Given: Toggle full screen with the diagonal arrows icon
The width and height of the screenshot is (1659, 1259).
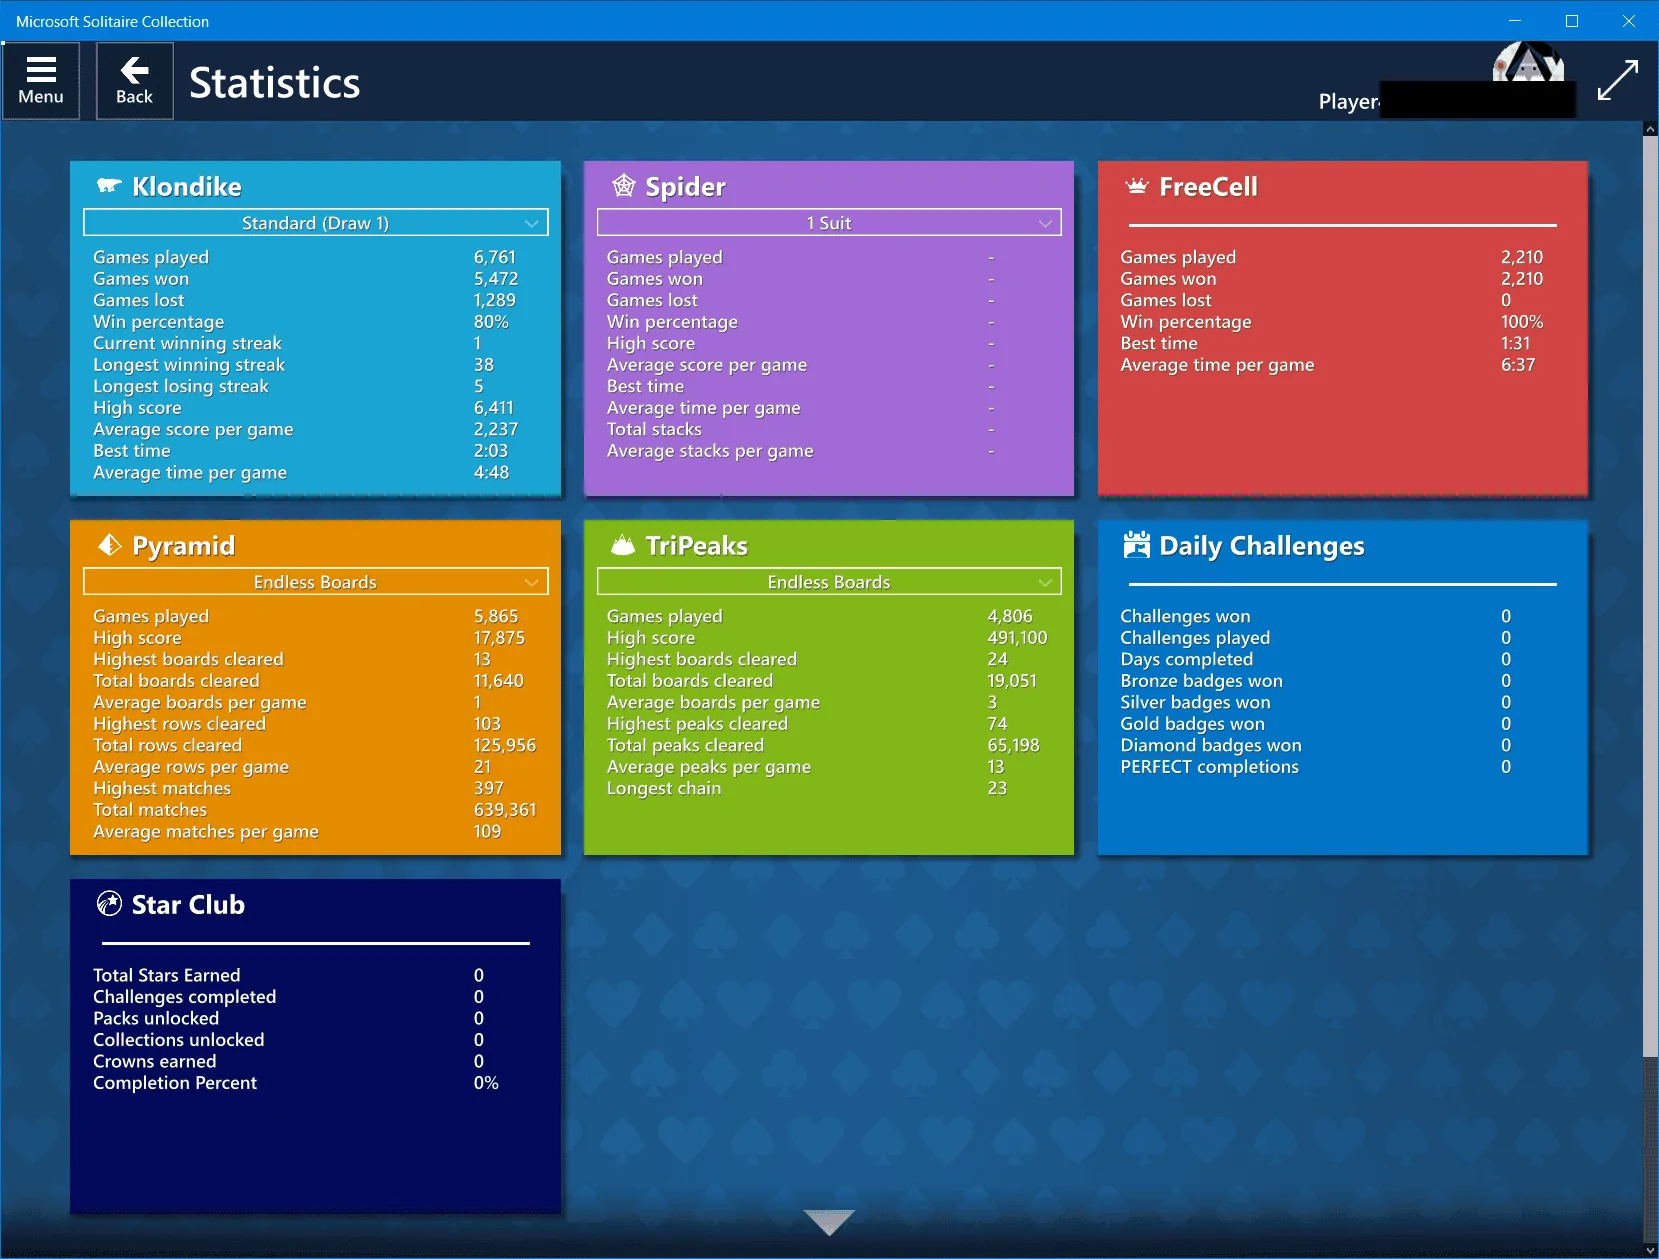Looking at the screenshot, I should pos(1617,80).
